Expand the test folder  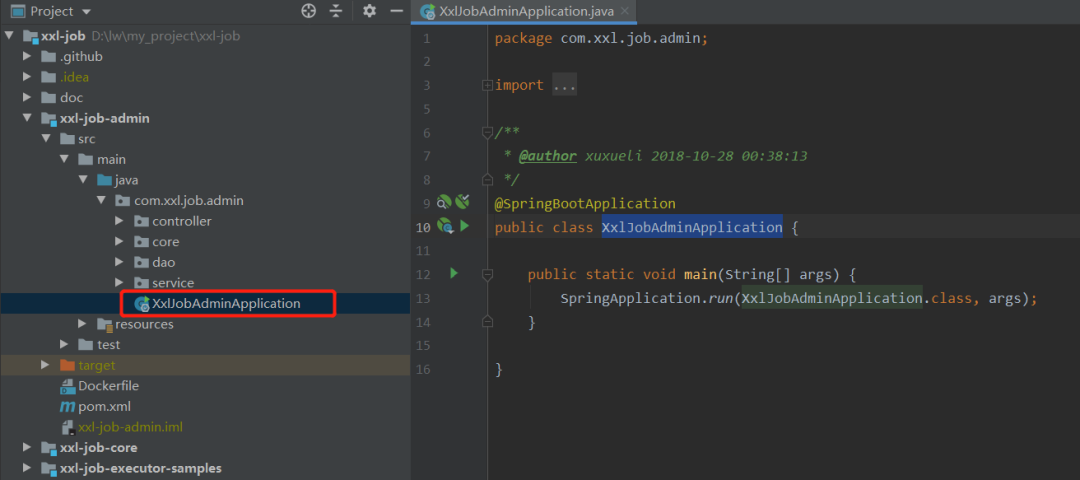click(x=64, y=344)
